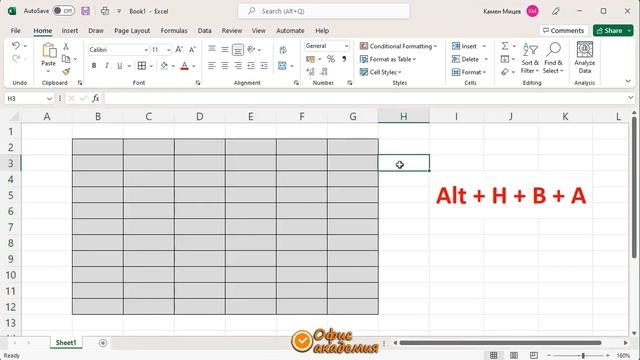
Task: Expand Format as Table menu
Action: 388,59
